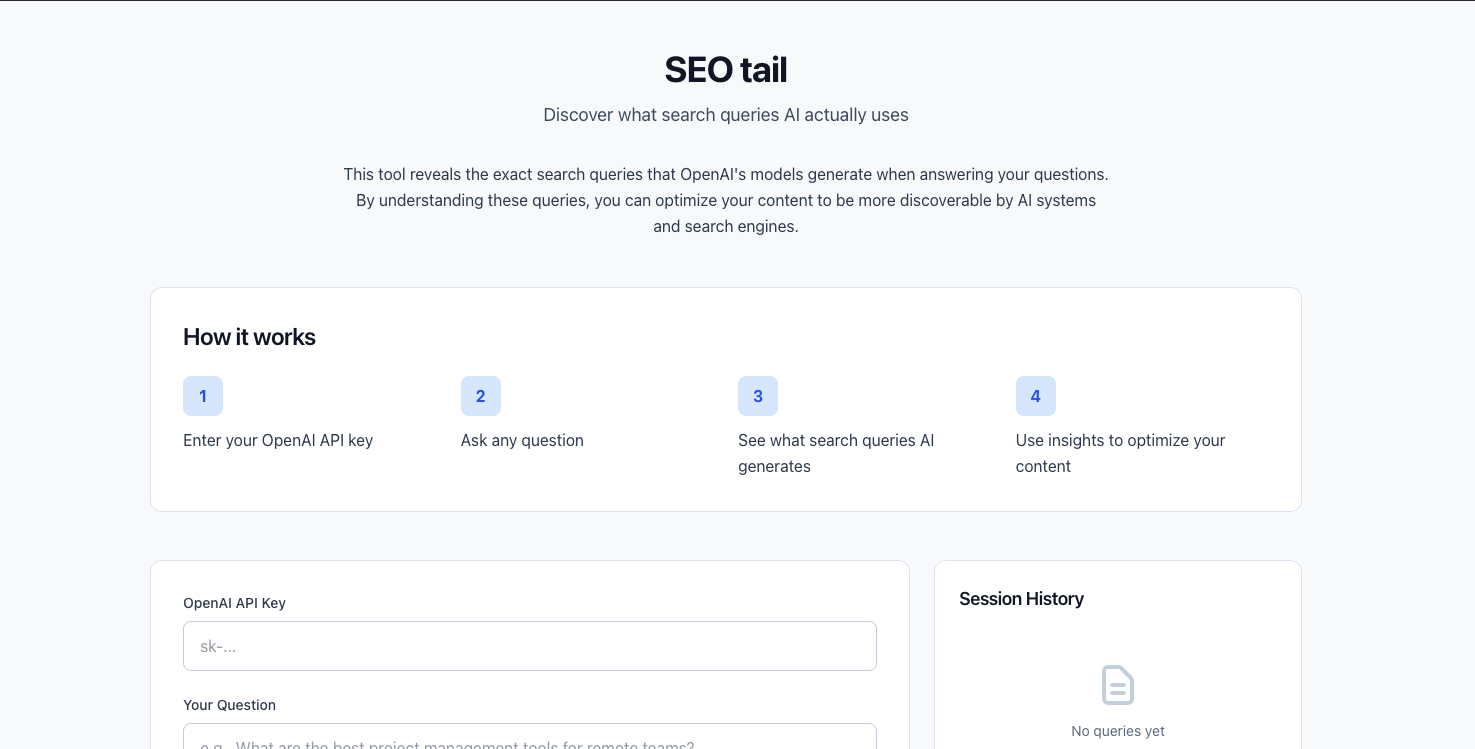Screen dimensions: 1475x749
Task: Click the 'How it works' heading
Action: (x=249, y=337)
